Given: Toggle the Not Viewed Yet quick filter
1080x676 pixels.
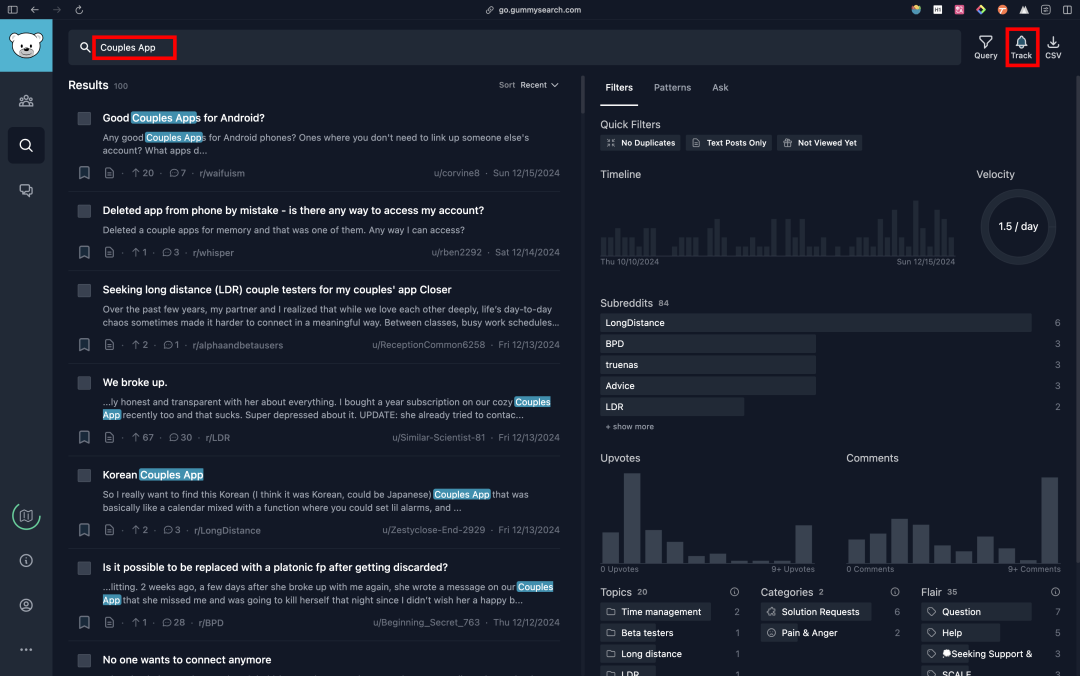Looking at the screenshot, I should 820,143.
